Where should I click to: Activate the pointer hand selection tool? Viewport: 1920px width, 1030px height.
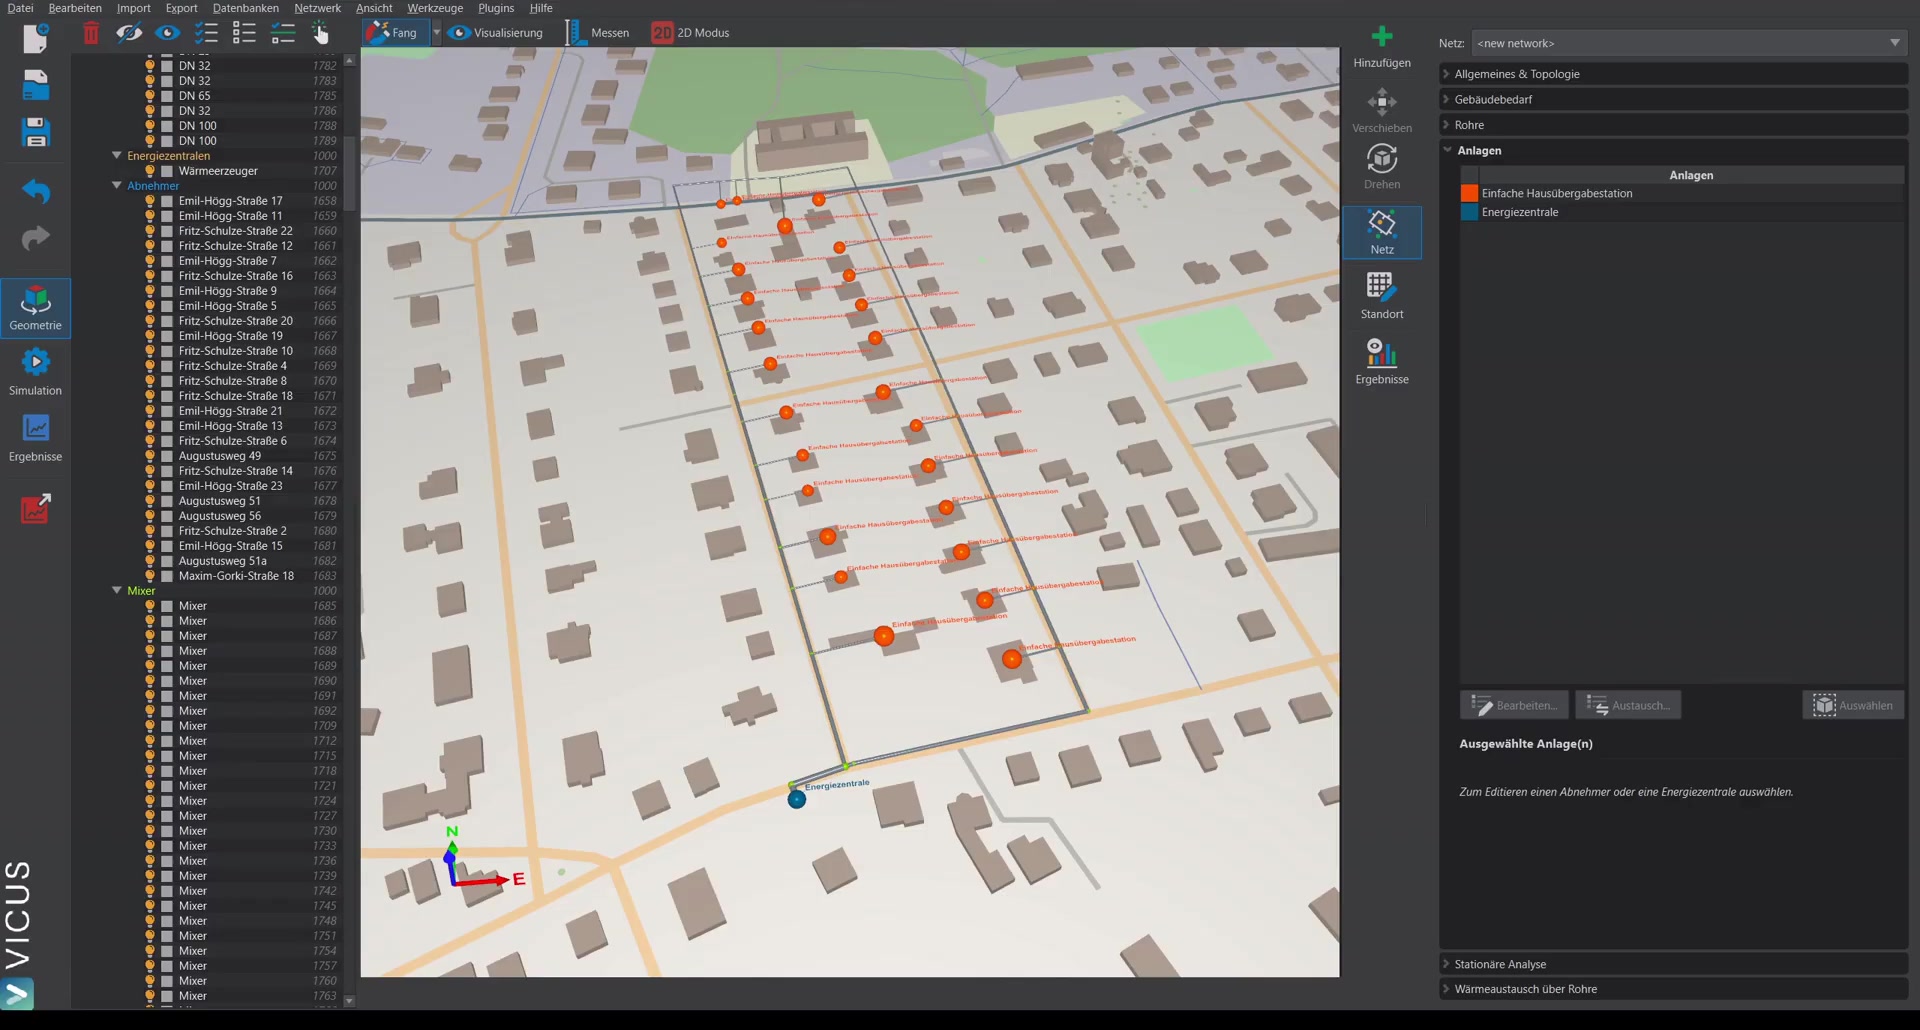click(320, 33)
